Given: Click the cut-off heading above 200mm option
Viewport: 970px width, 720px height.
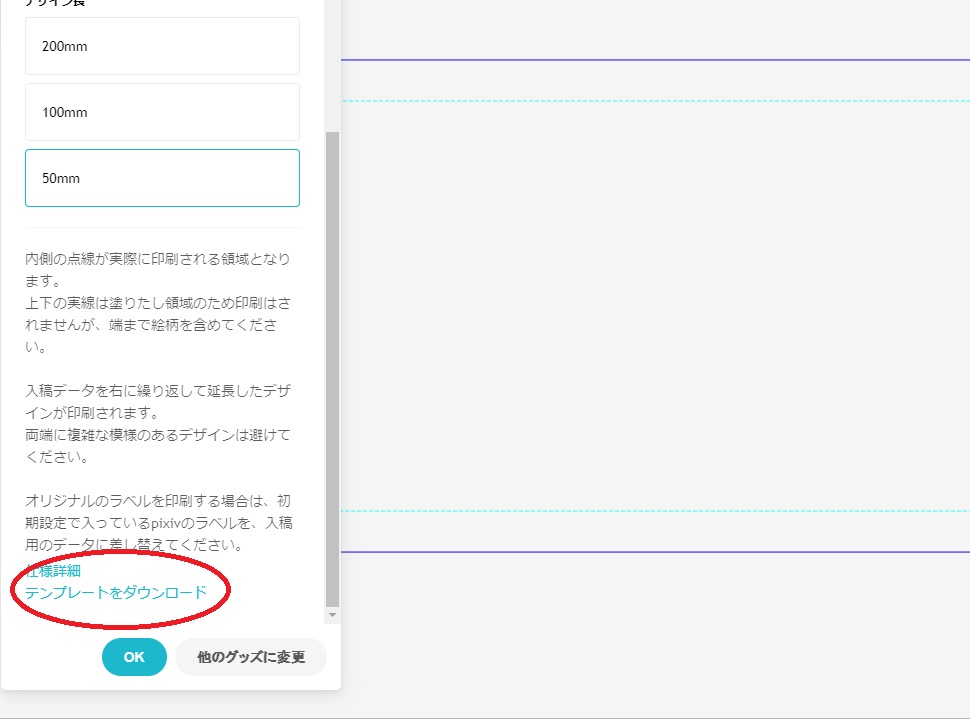Looking at the screenshot, I should (x=55, y=4).
